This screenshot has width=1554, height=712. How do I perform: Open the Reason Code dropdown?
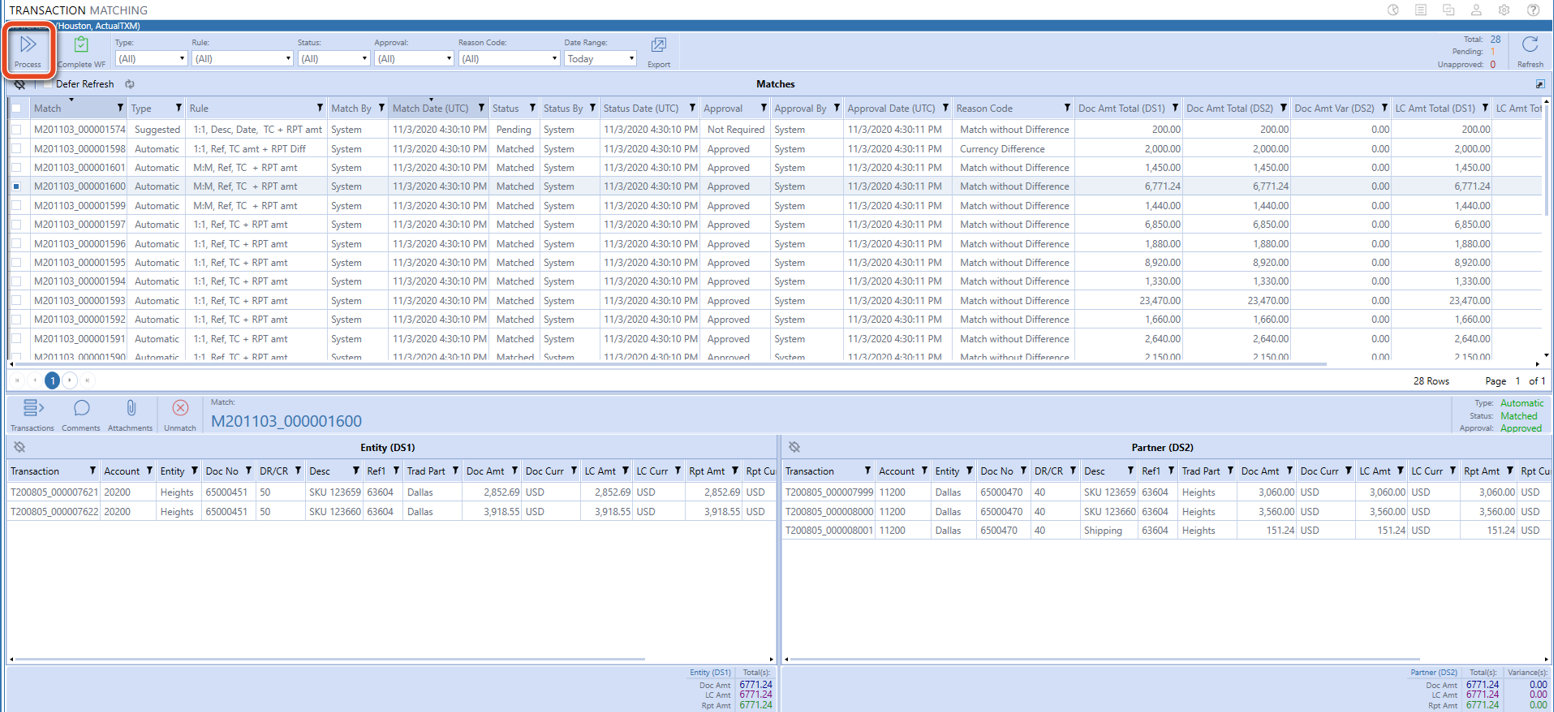pos(508,59)
